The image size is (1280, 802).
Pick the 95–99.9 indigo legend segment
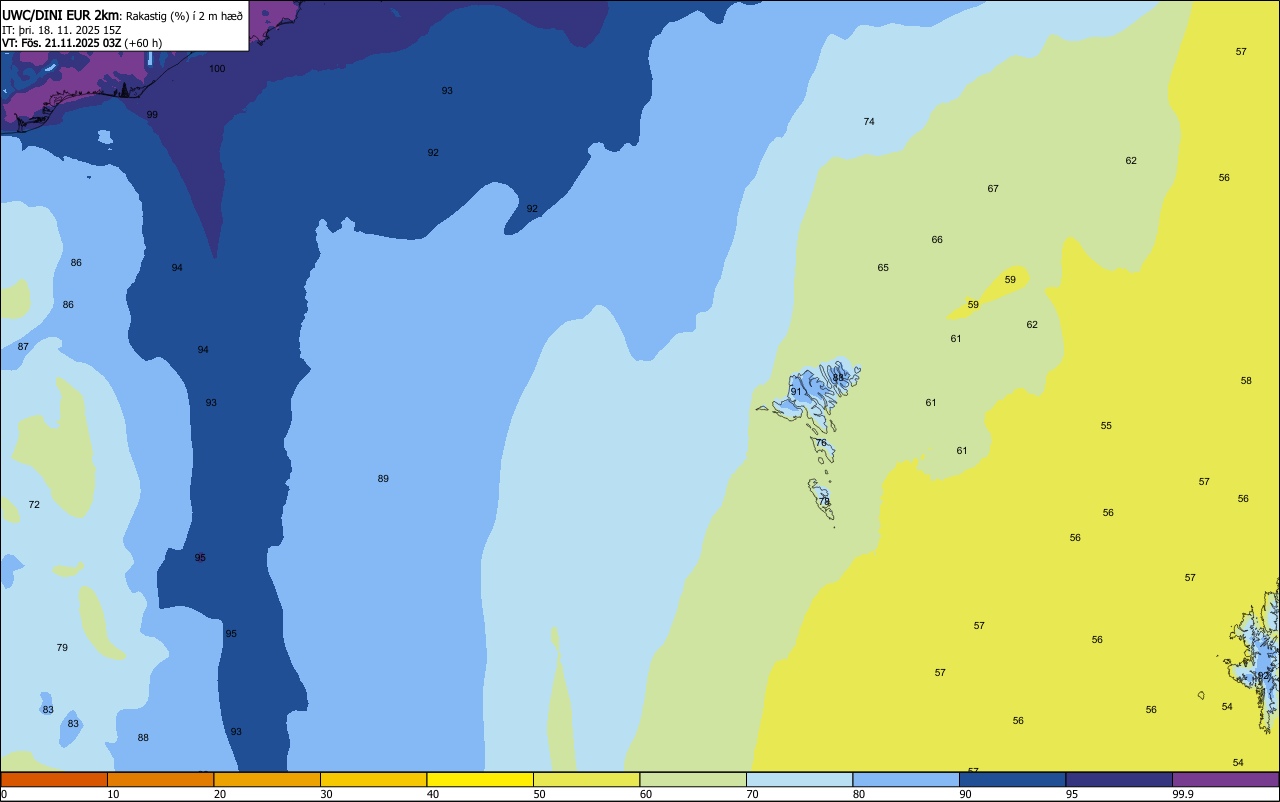[x=1119, y=779]
